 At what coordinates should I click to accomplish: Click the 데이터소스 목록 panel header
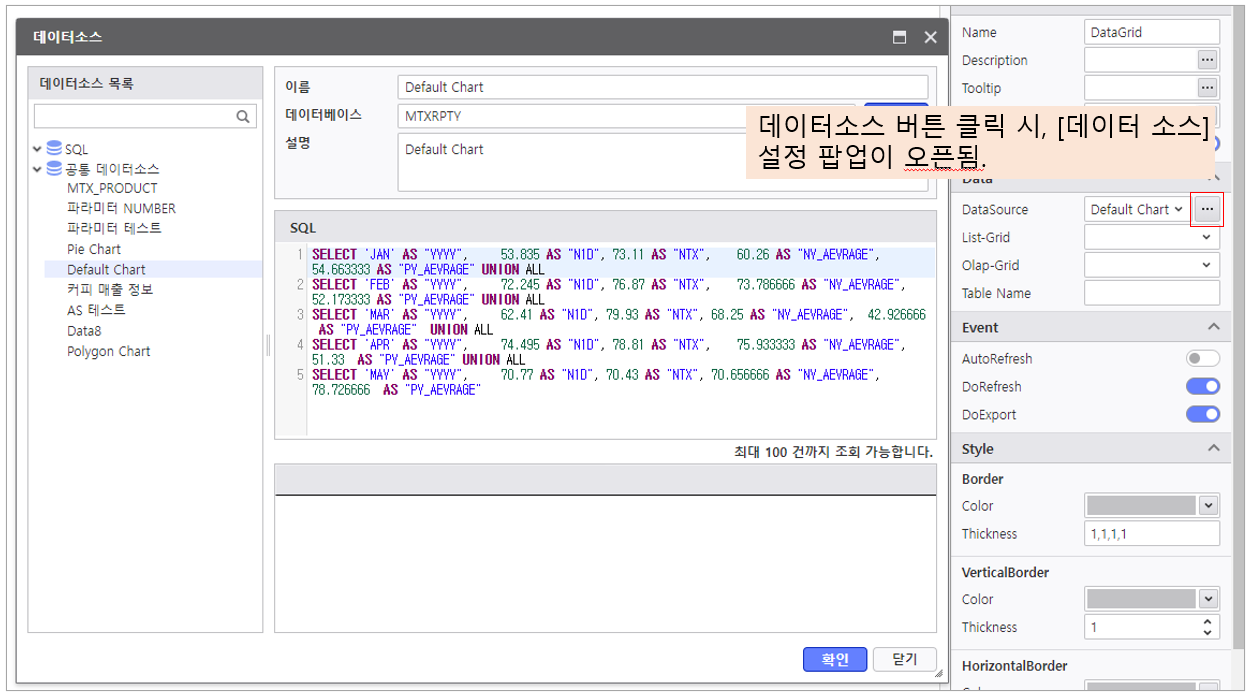tap(145, 84)
